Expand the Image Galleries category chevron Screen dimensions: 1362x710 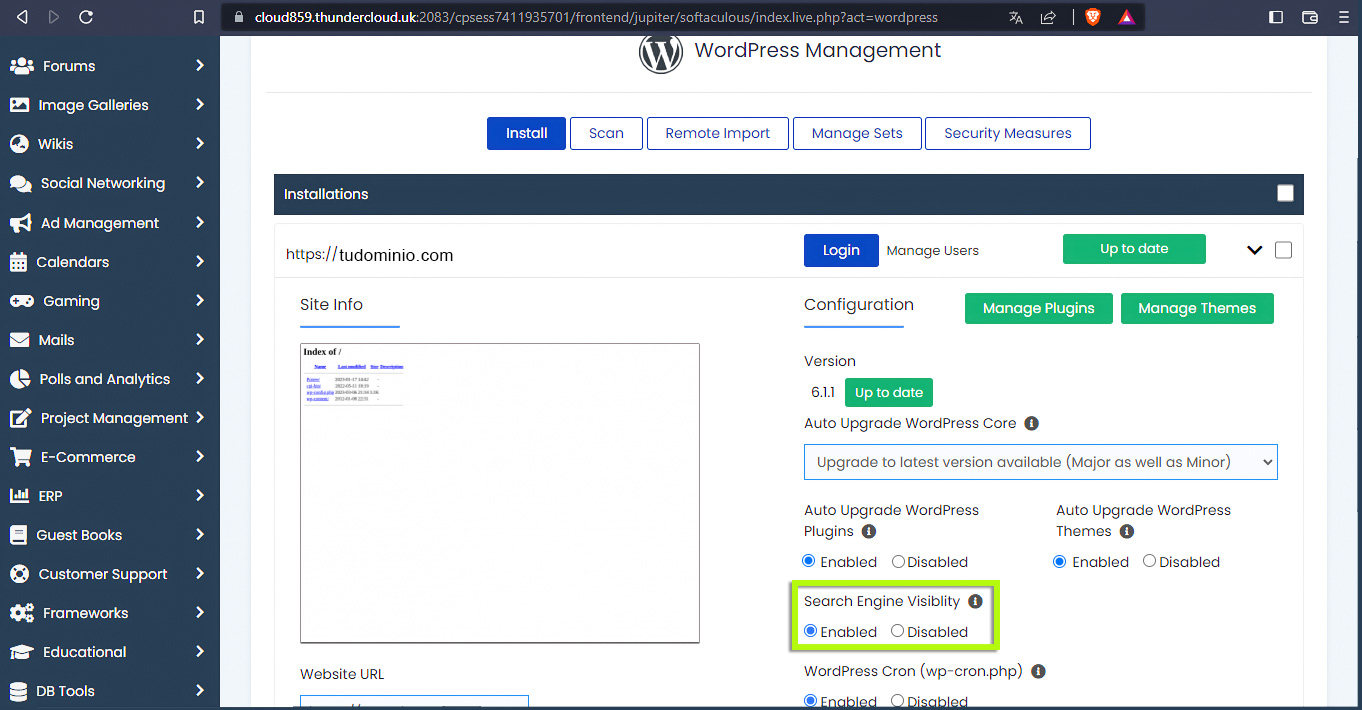click(200, 104)
